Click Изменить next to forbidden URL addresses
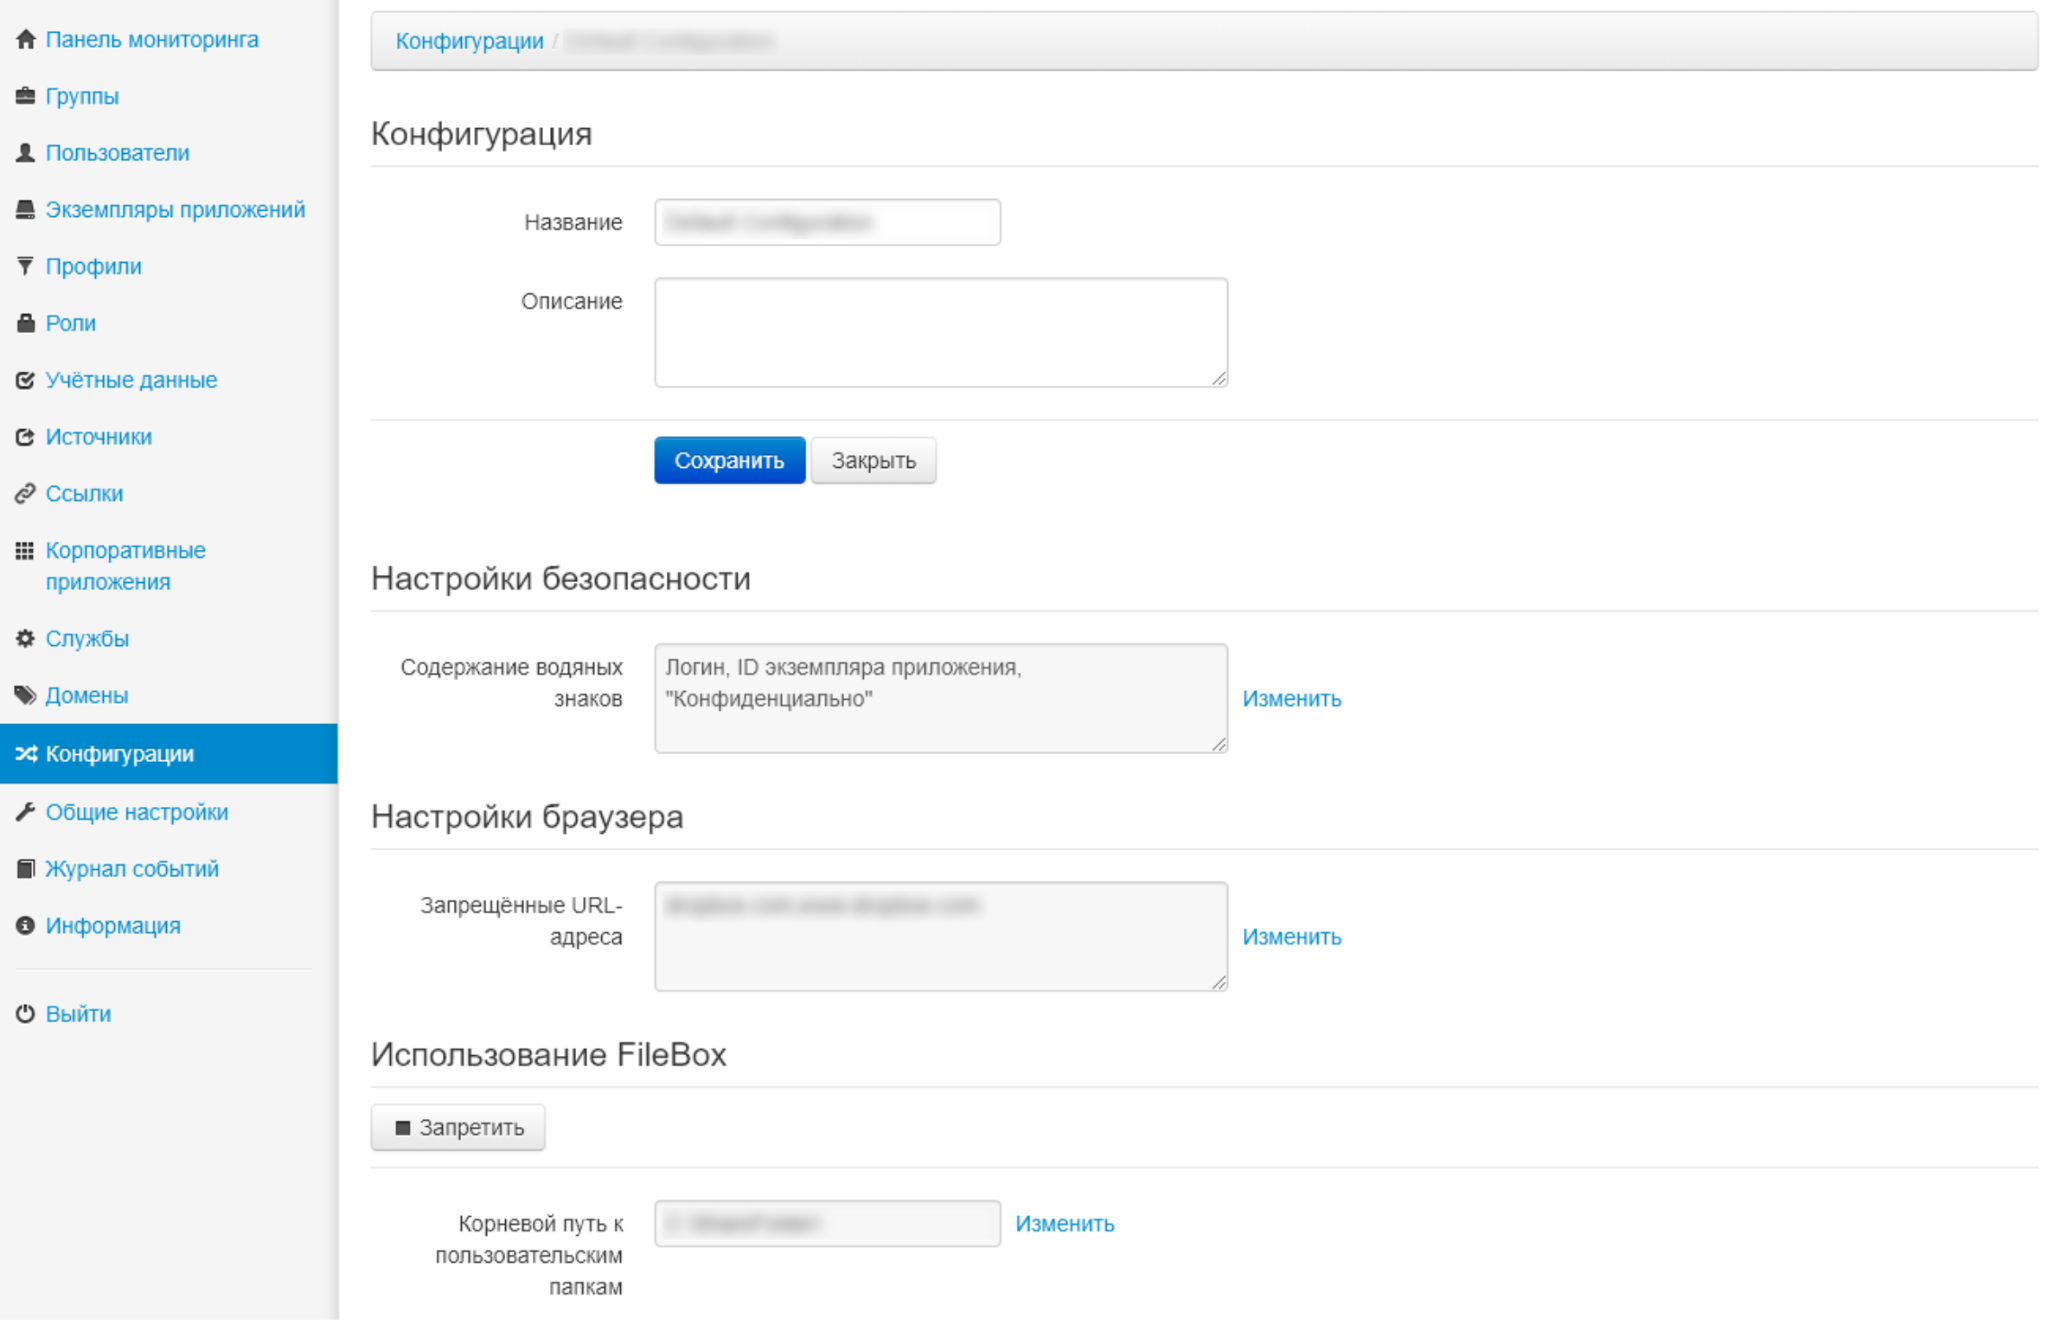This screenshot has height=1320, width=2048. [x=1291, y=937]
